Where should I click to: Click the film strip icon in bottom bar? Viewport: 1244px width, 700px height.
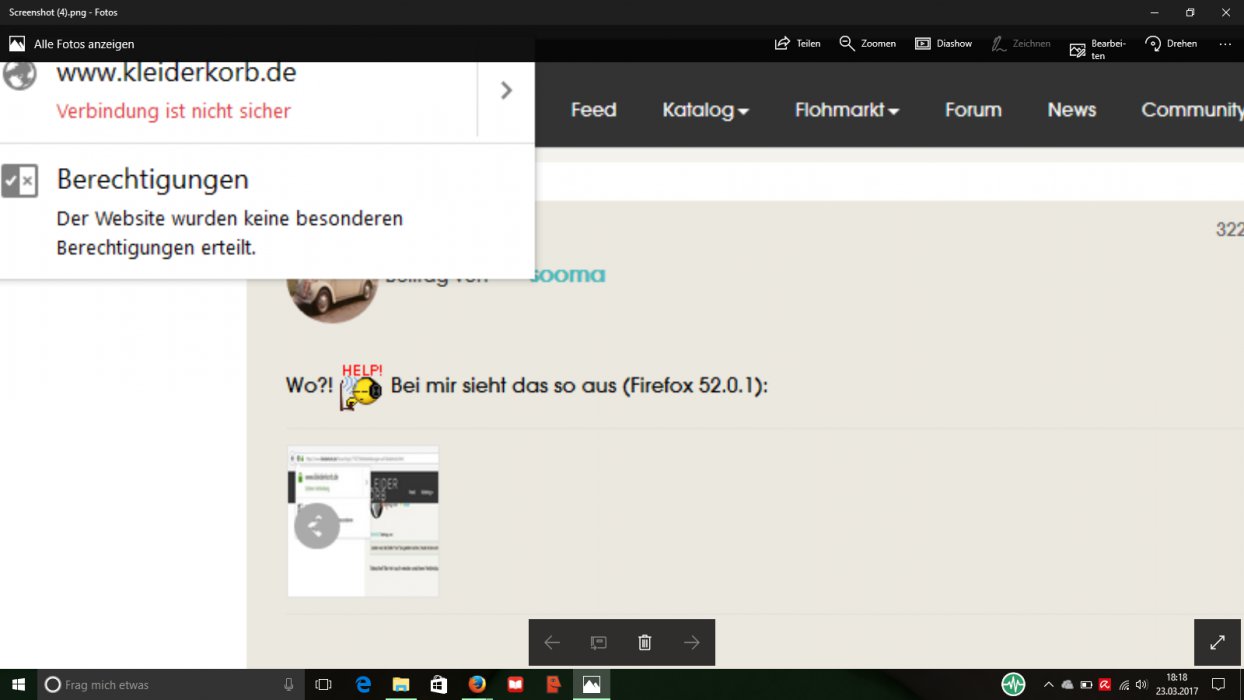pyautogui.click(x=598, y=643)
